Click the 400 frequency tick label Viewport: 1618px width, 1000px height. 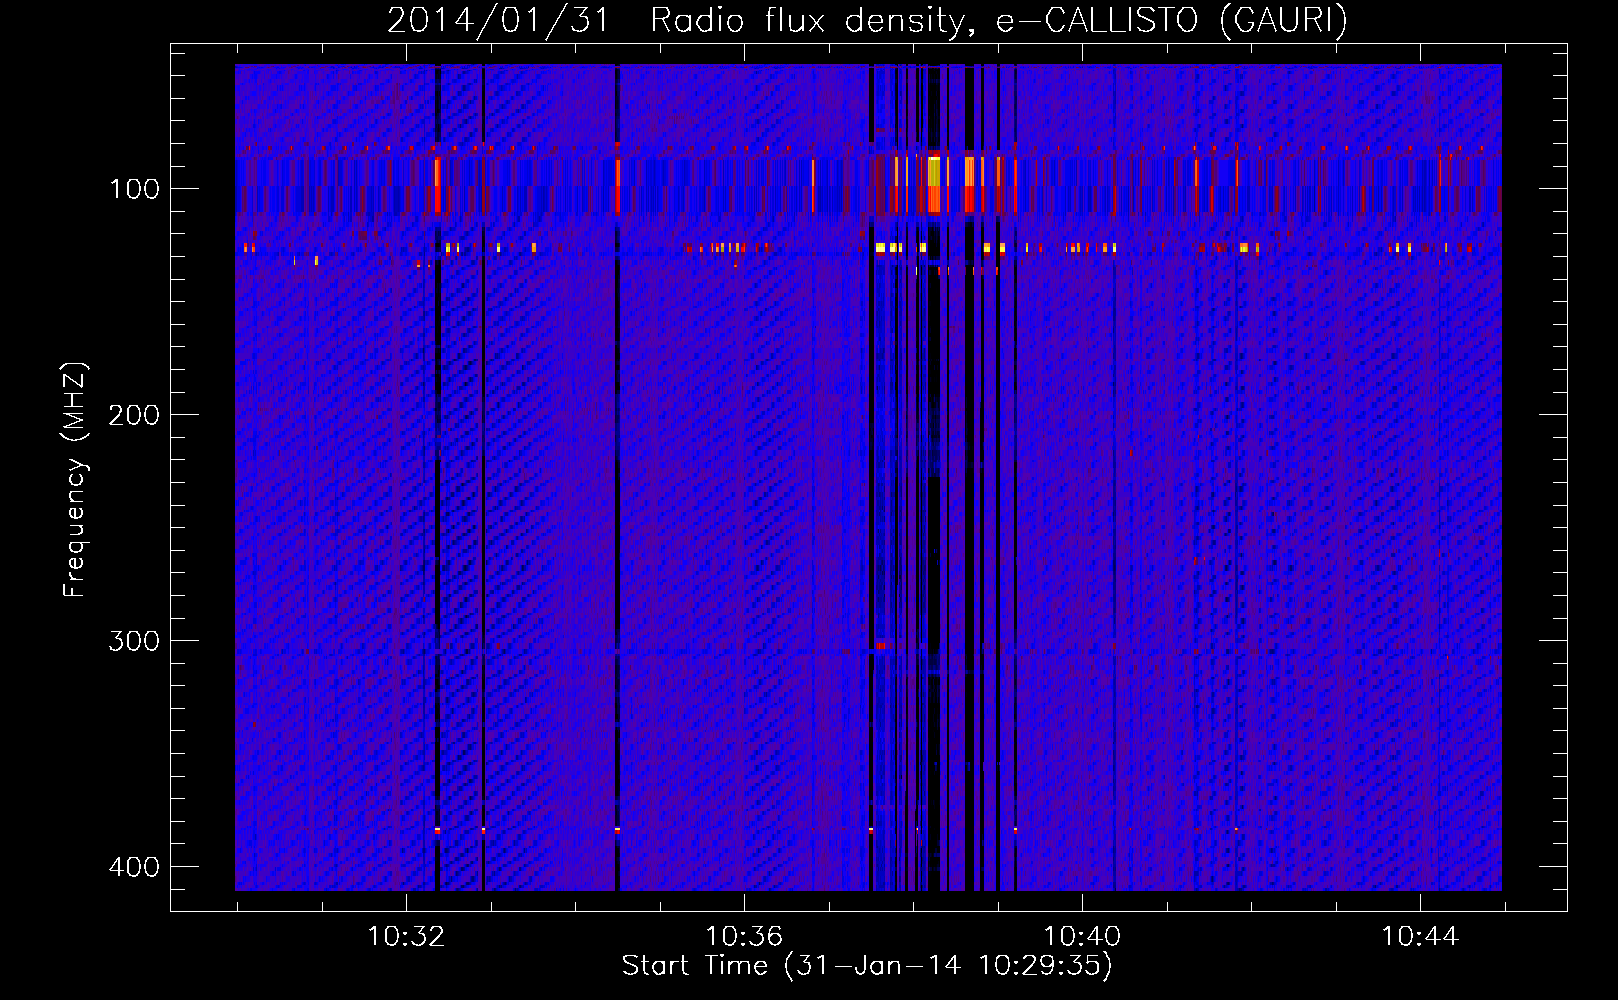[134, 867]
